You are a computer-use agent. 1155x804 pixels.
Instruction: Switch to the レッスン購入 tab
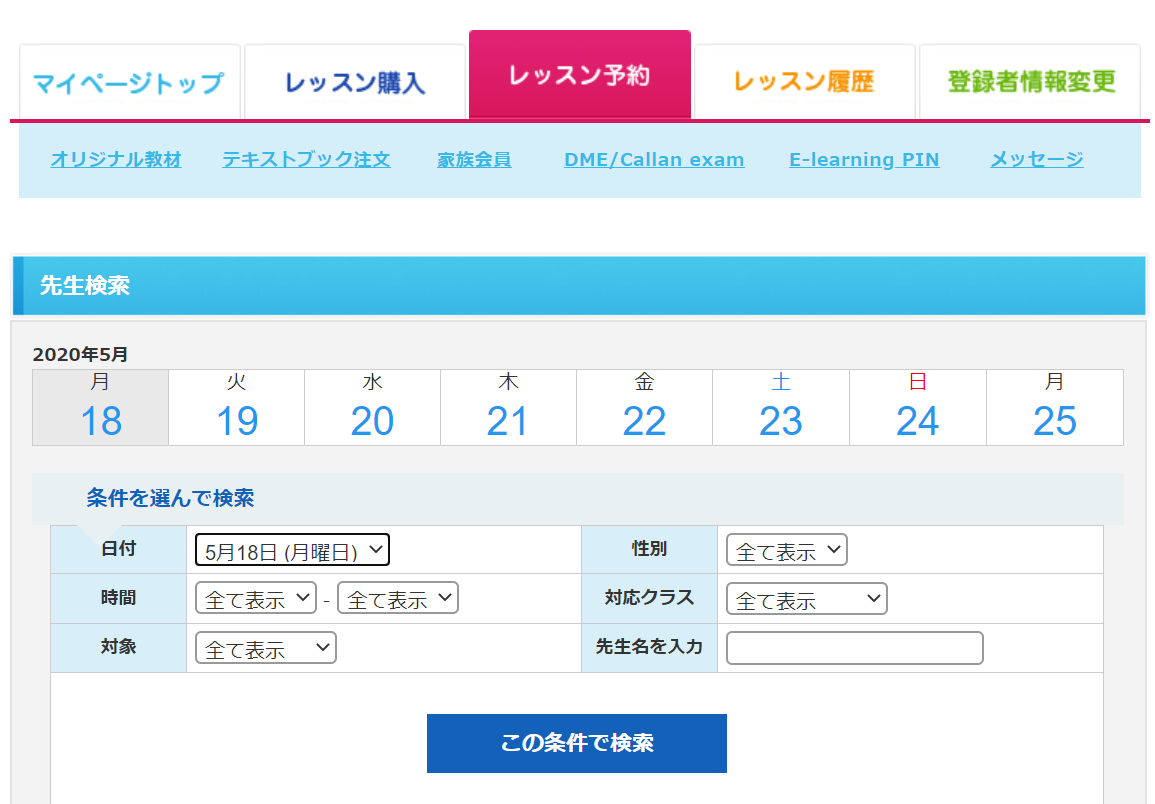[x=355, y=82]
